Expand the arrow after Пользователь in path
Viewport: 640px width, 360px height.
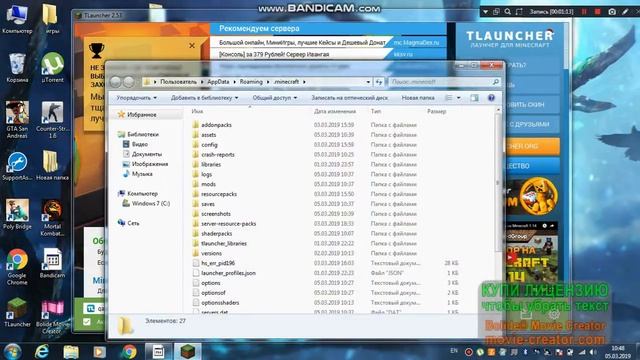click(x=202, y=82)
